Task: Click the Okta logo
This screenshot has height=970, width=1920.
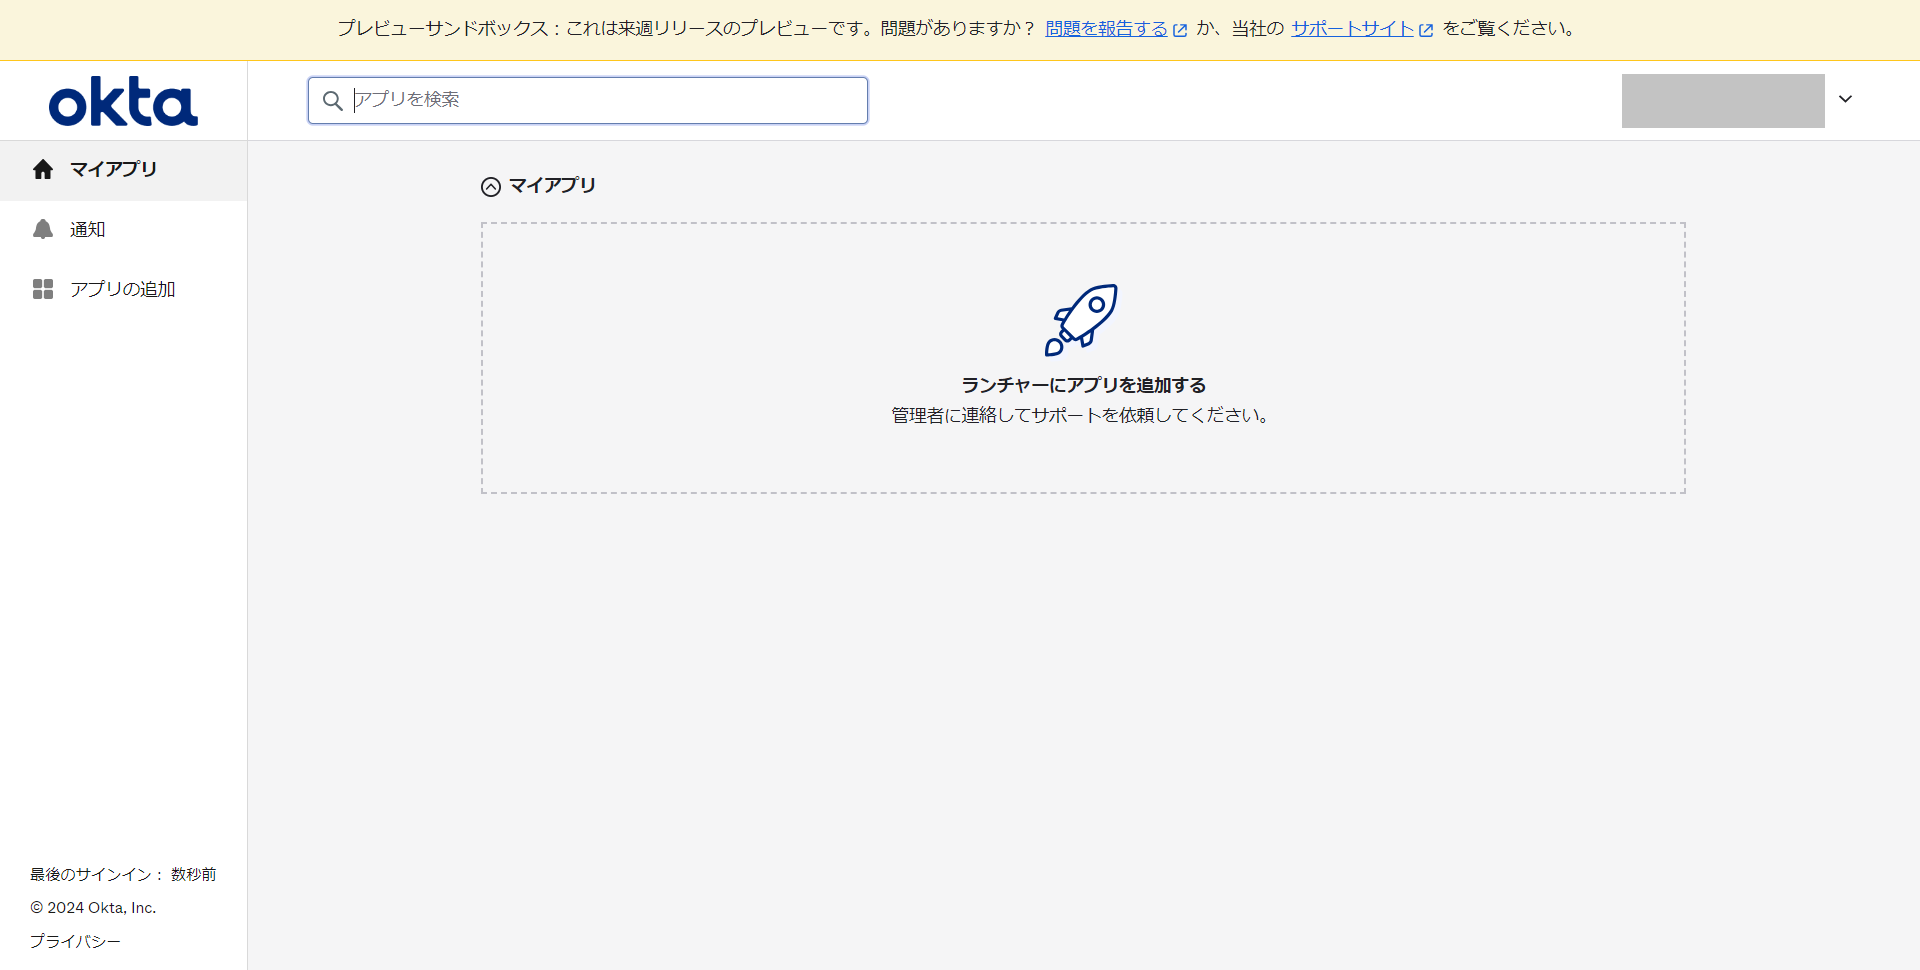Action: coord(123,102)
